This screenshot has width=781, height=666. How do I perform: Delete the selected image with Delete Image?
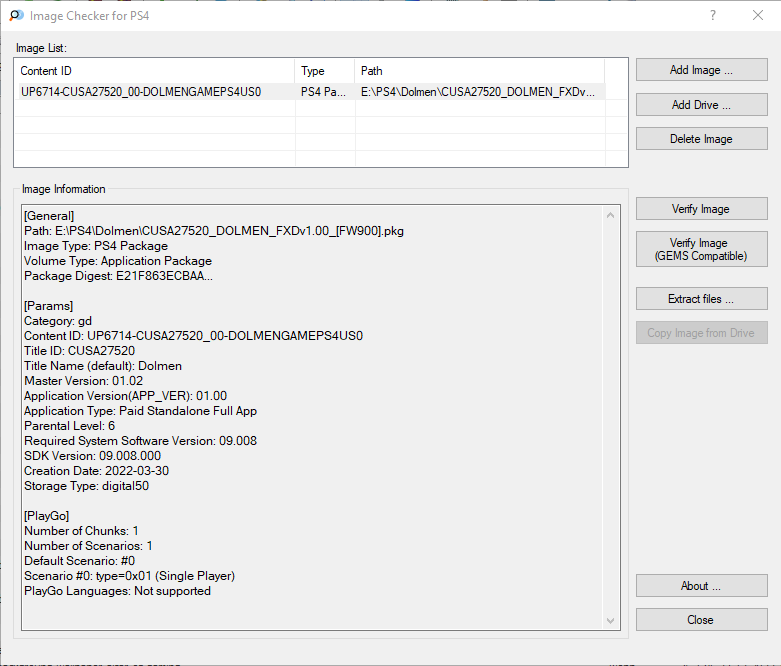click(x=701, y=138)
